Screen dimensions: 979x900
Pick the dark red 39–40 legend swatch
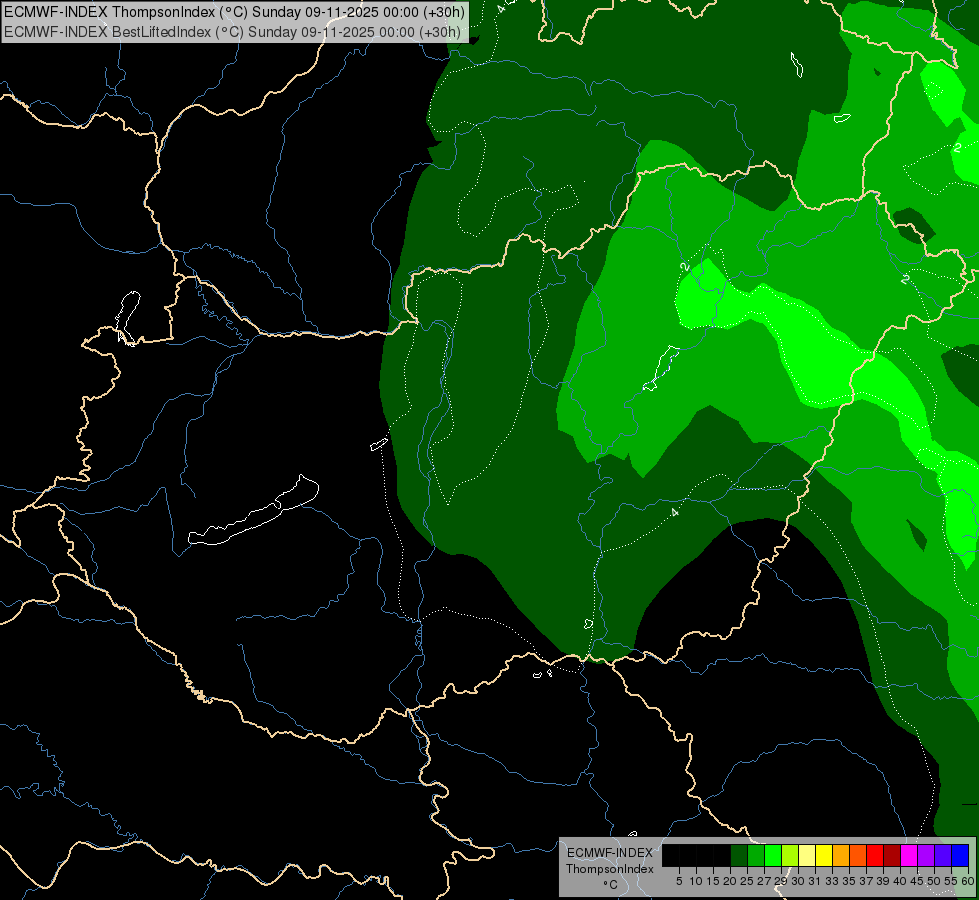click(x=892, y=855)
